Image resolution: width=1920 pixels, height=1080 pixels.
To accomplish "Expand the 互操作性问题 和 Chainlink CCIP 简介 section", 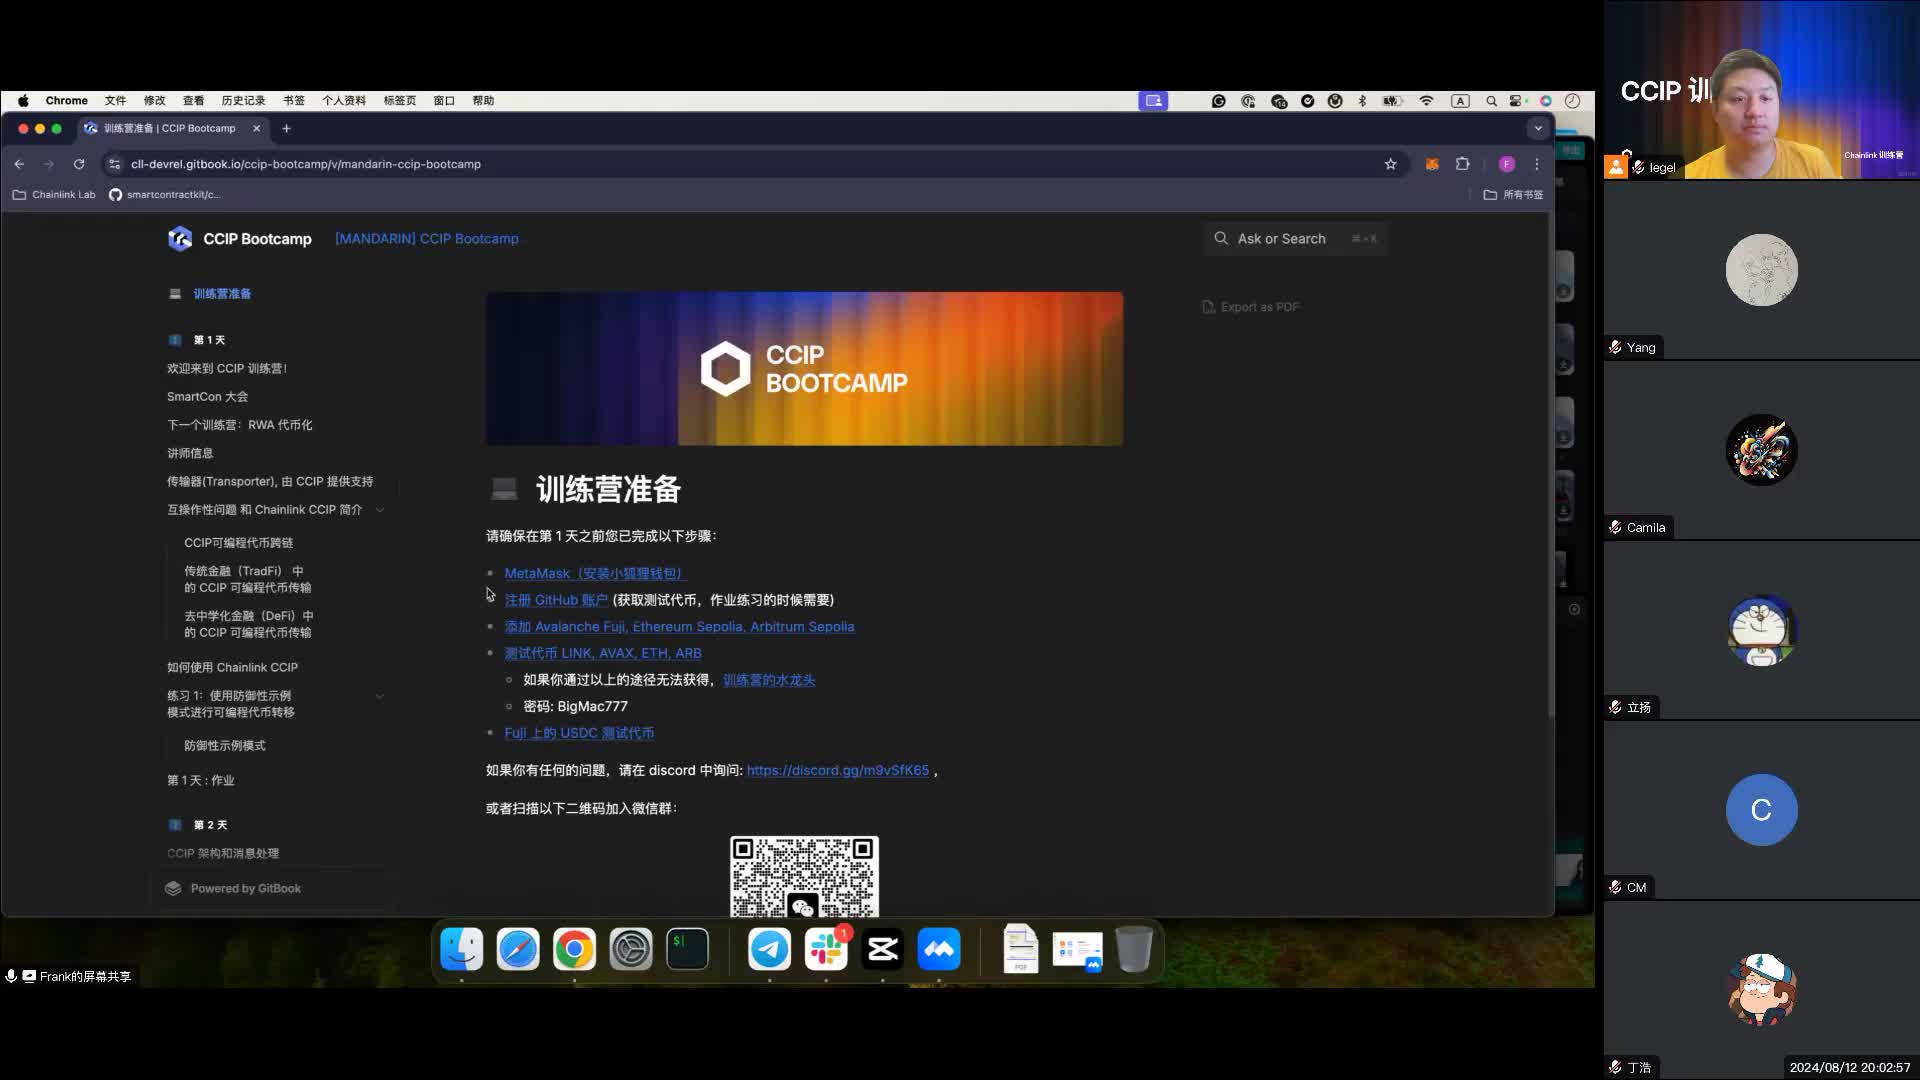I will 380,510.
